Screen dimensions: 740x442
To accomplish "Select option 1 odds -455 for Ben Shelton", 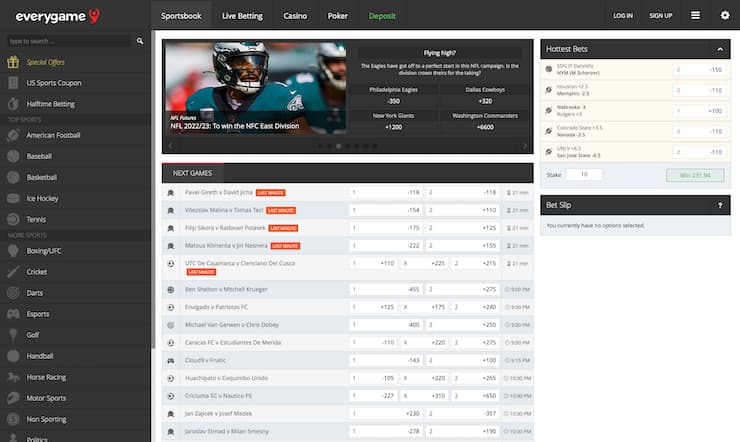I will [x=386, y=289].
